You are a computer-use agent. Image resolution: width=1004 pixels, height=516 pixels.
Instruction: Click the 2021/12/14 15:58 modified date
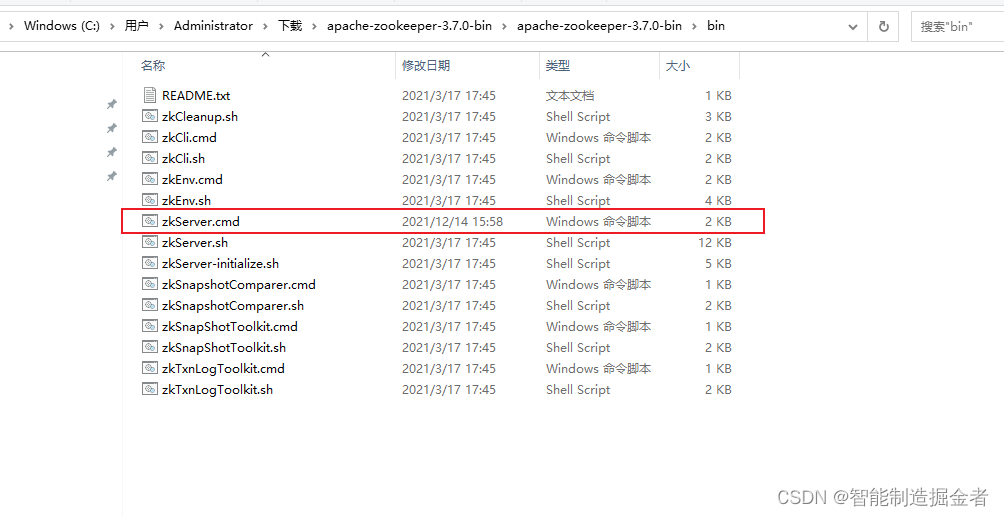(x=452, y=222)
